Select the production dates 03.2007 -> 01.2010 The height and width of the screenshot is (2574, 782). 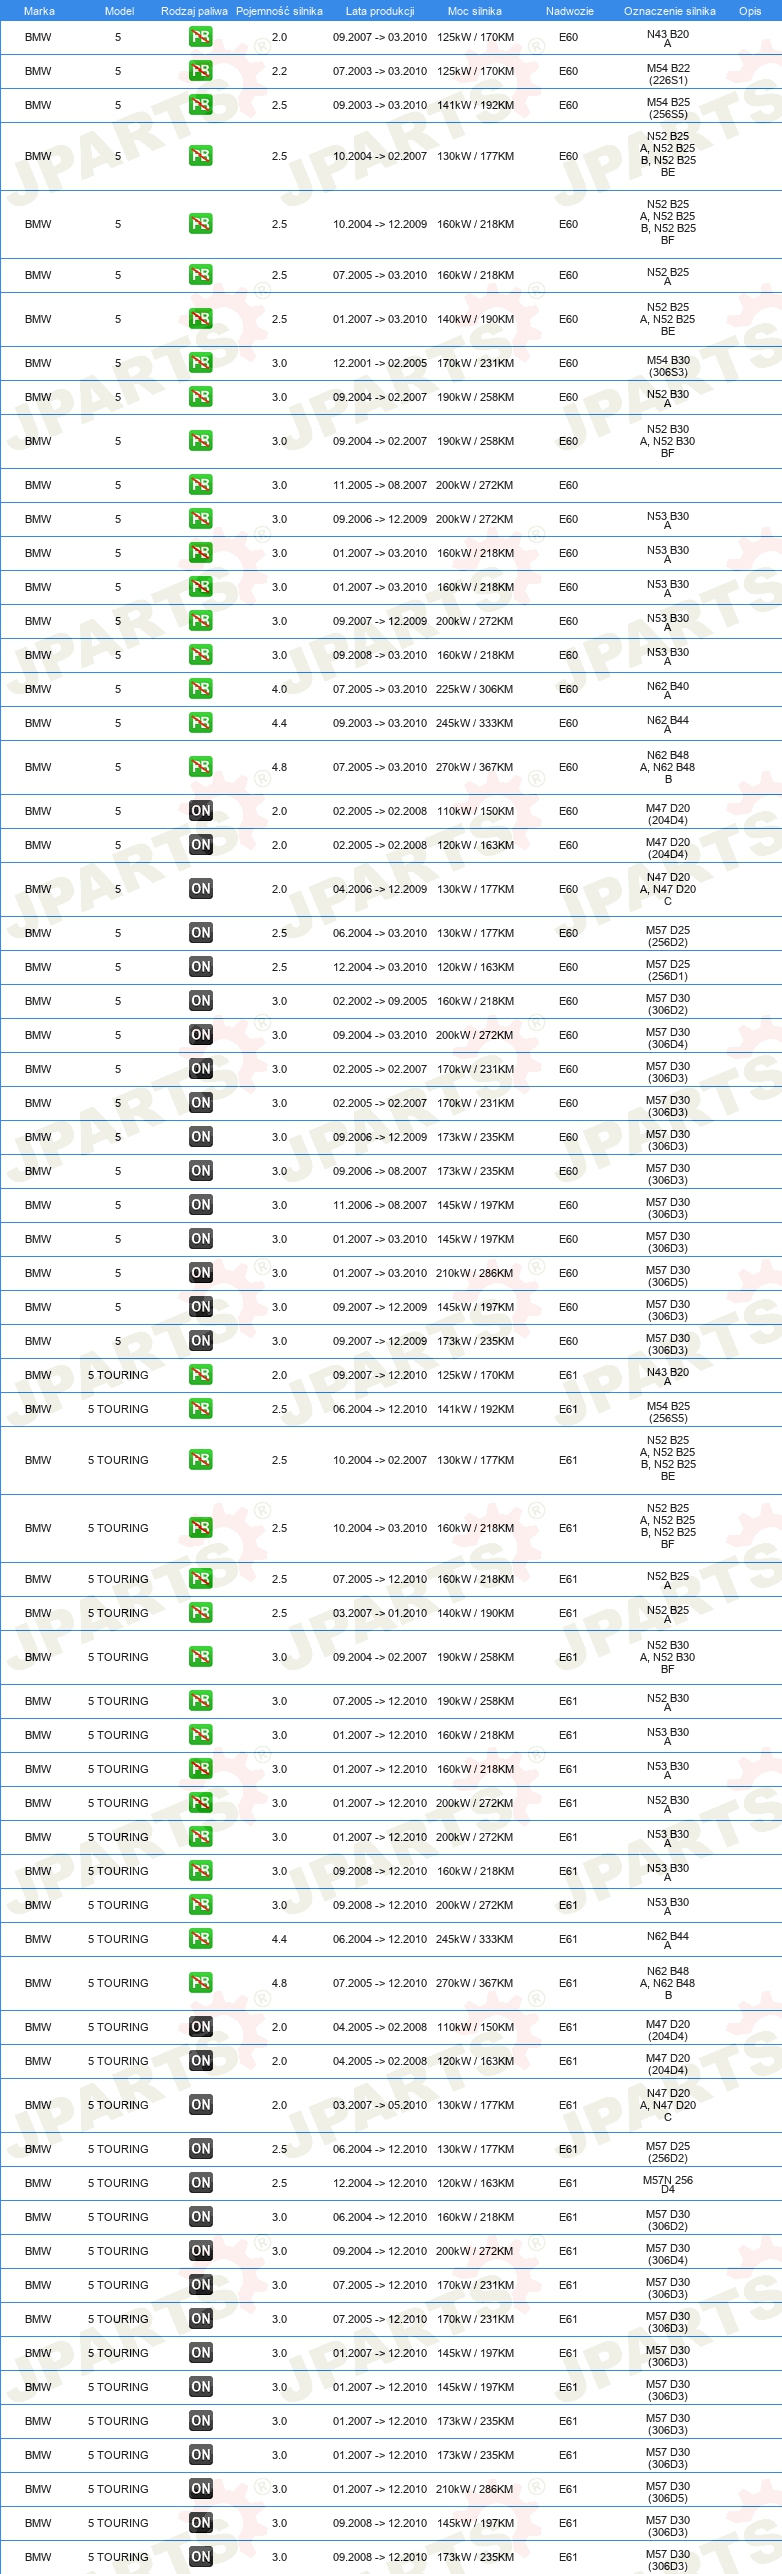tap(380, 1613)
